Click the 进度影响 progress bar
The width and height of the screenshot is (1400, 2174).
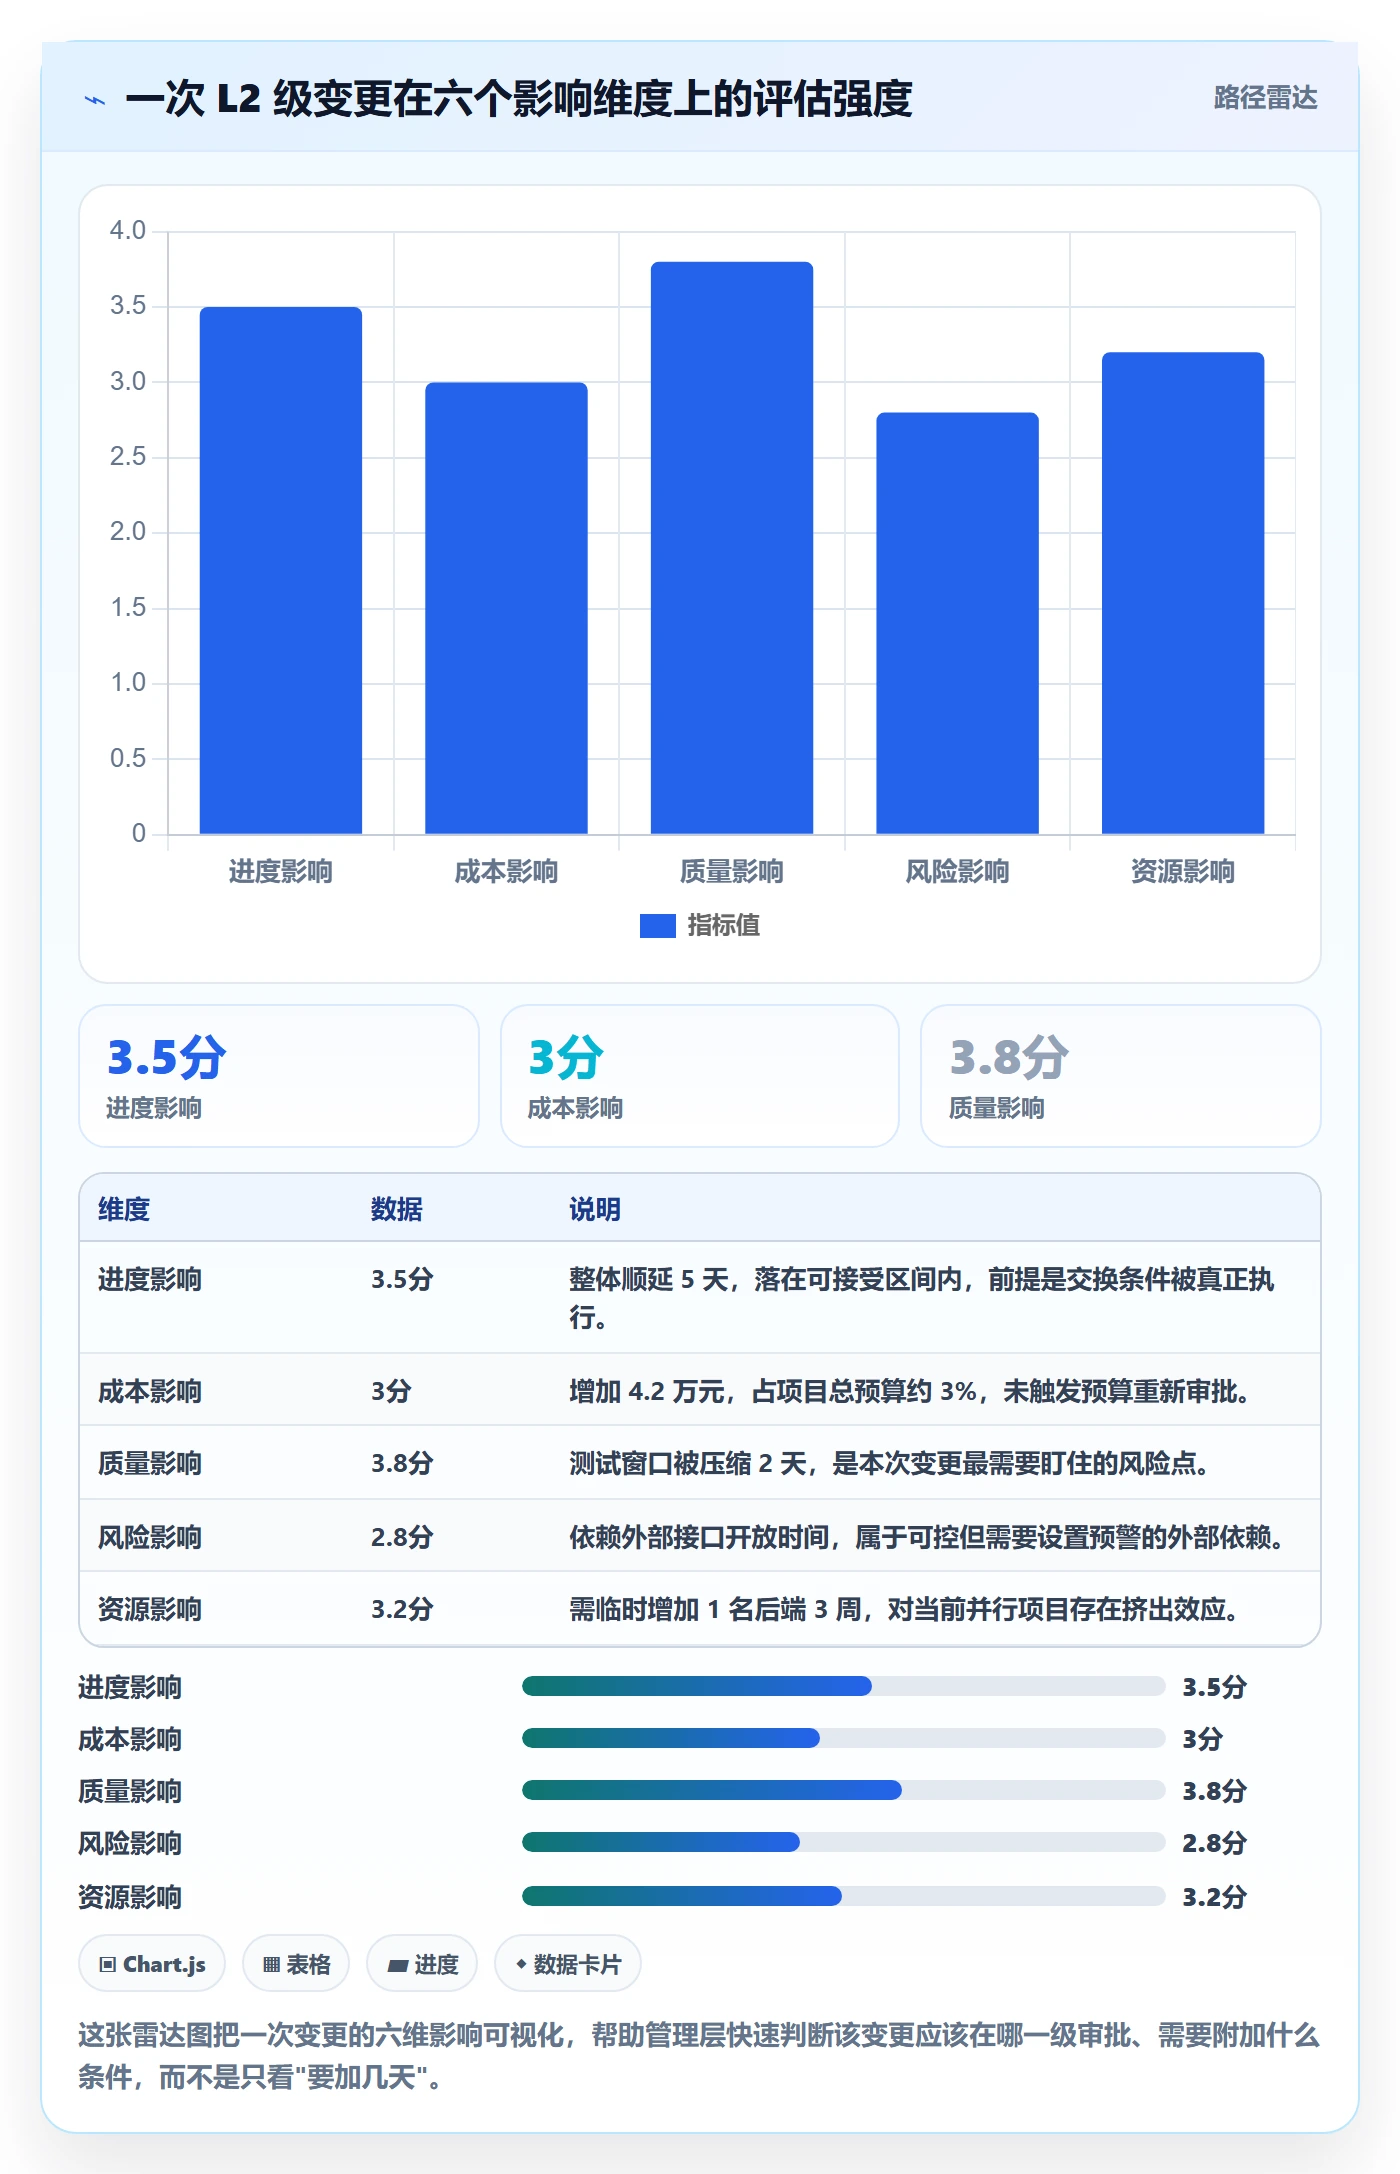click(844, 1687)
